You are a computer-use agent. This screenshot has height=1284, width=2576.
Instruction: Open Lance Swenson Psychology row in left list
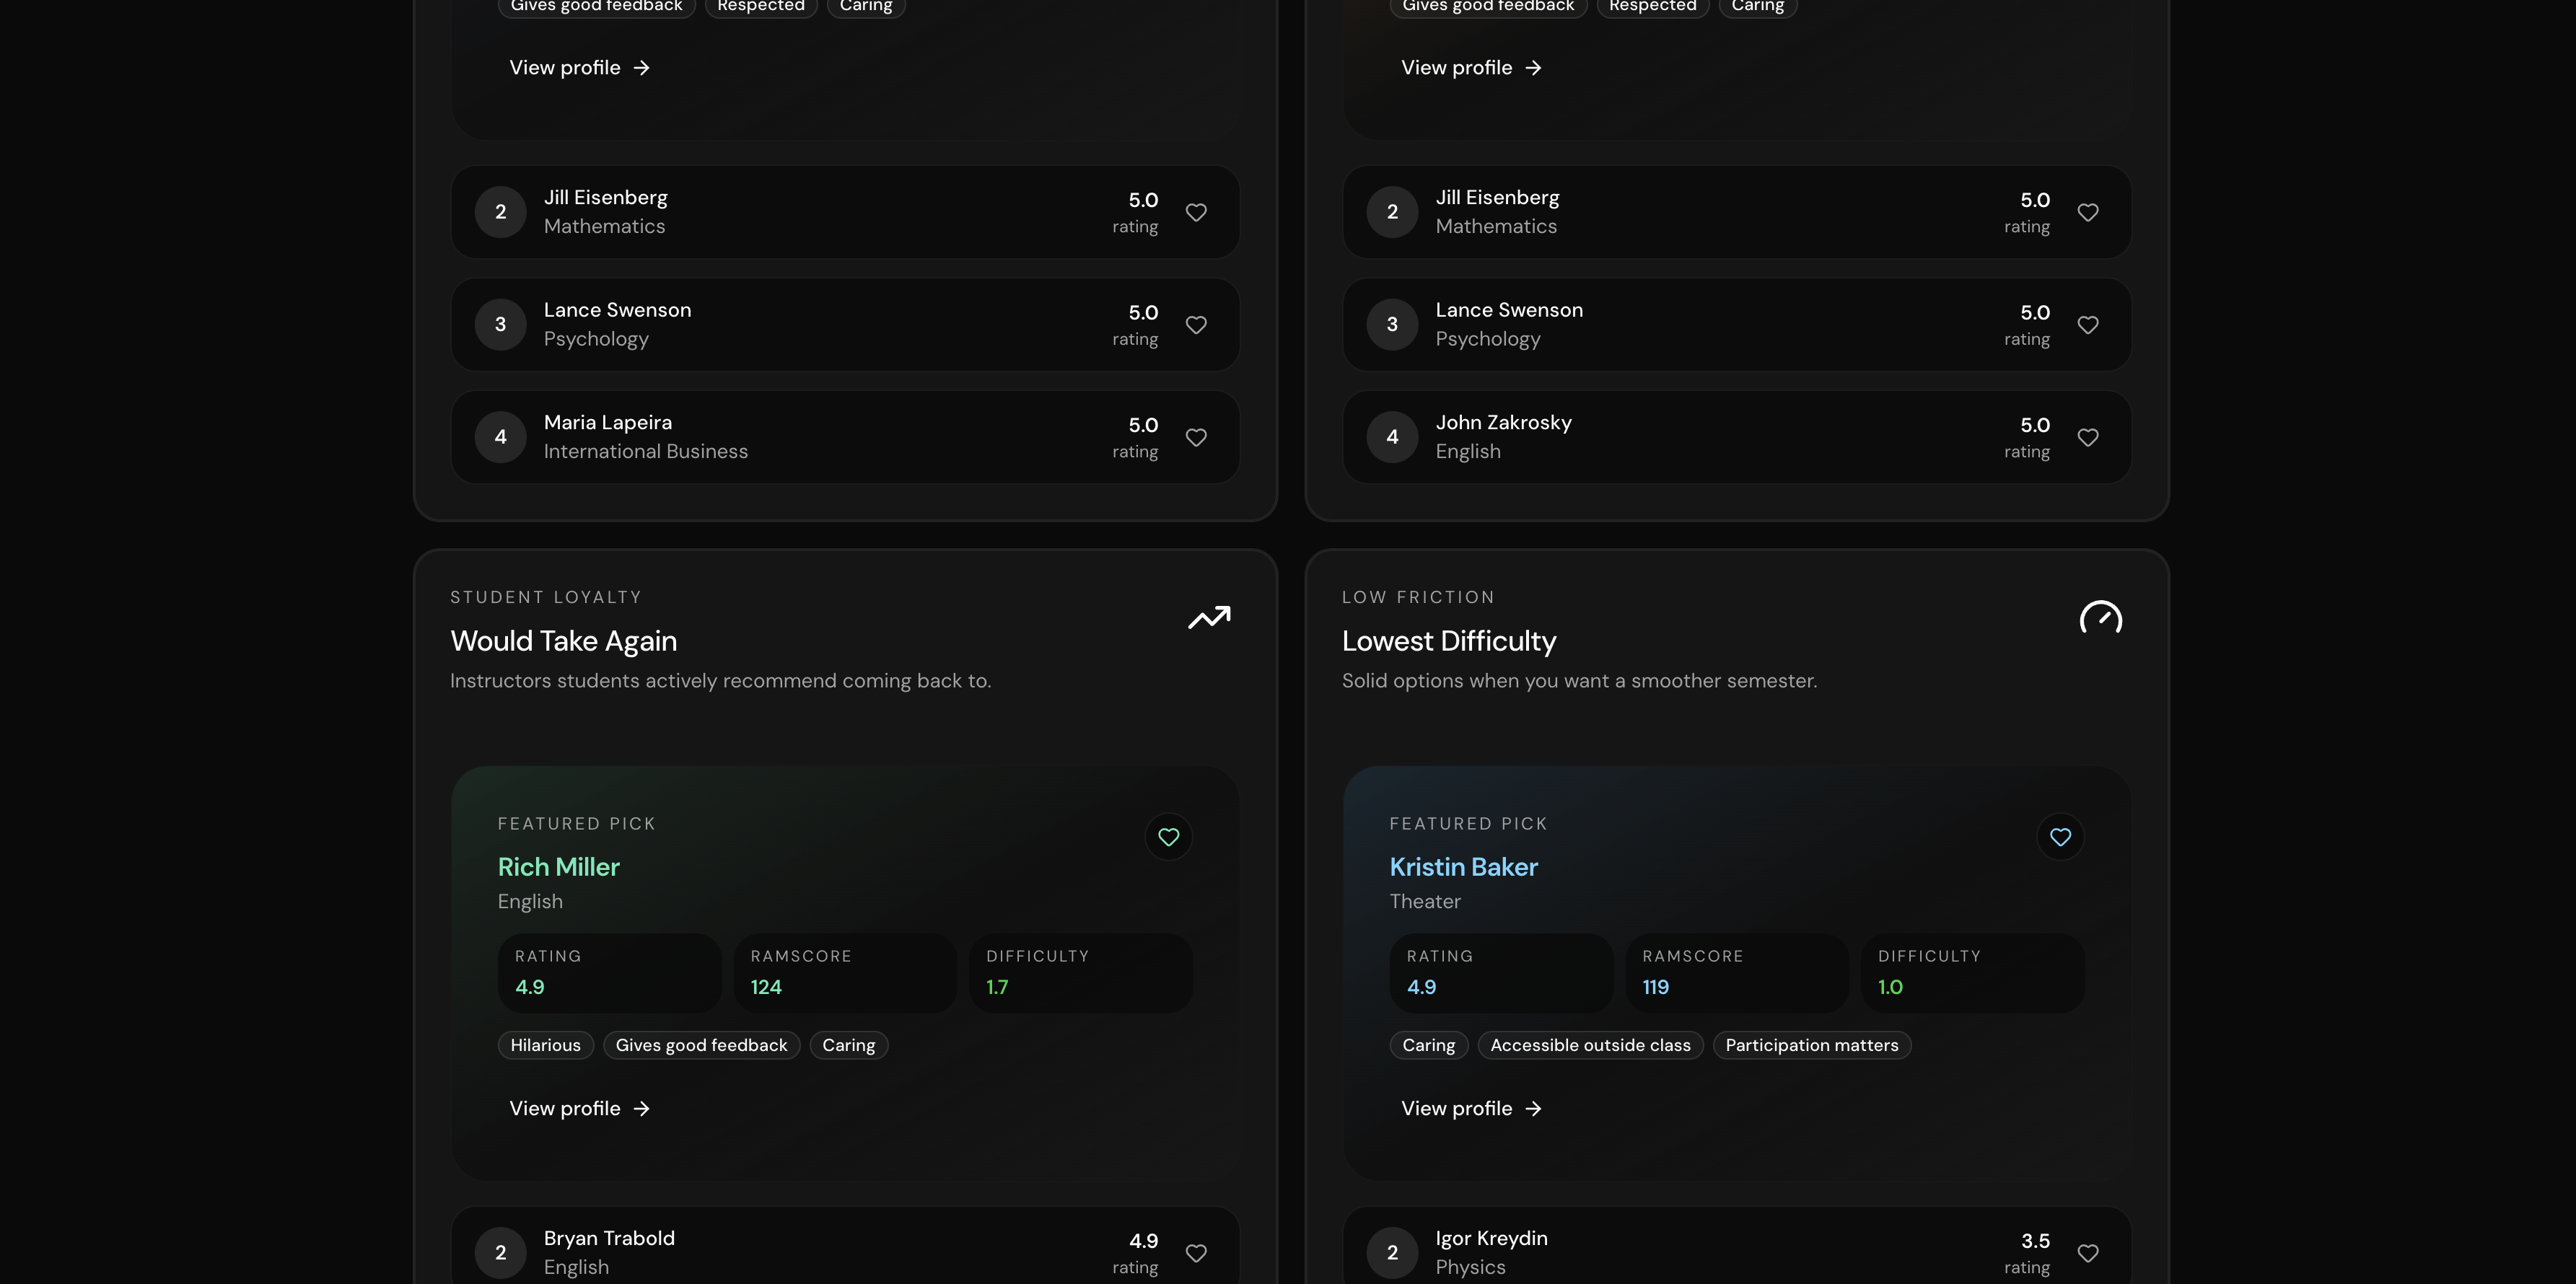[800, 324]
